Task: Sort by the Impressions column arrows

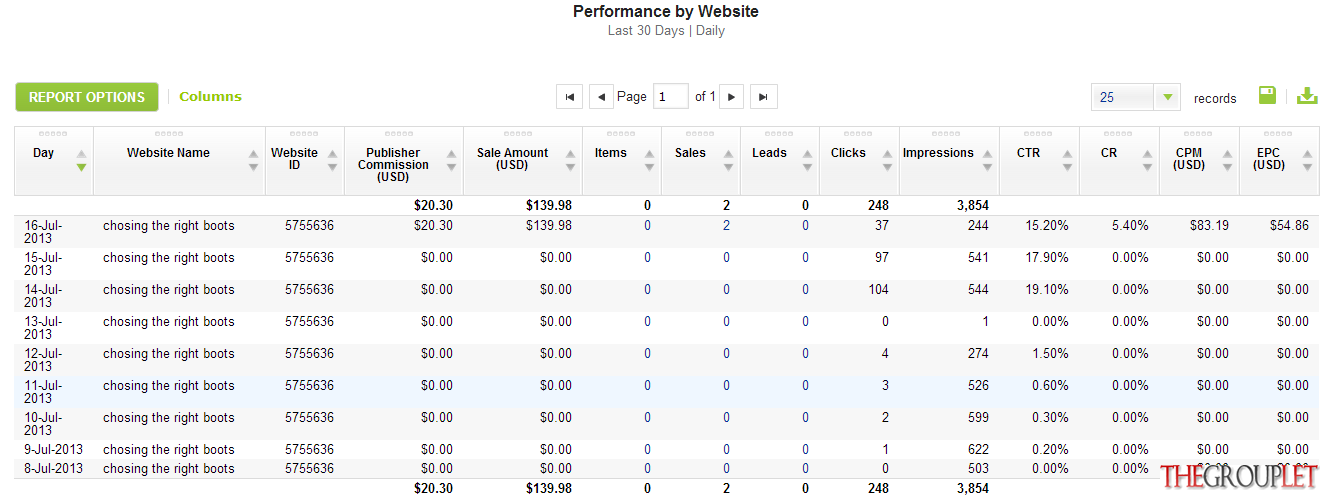Action: (988, 160)
